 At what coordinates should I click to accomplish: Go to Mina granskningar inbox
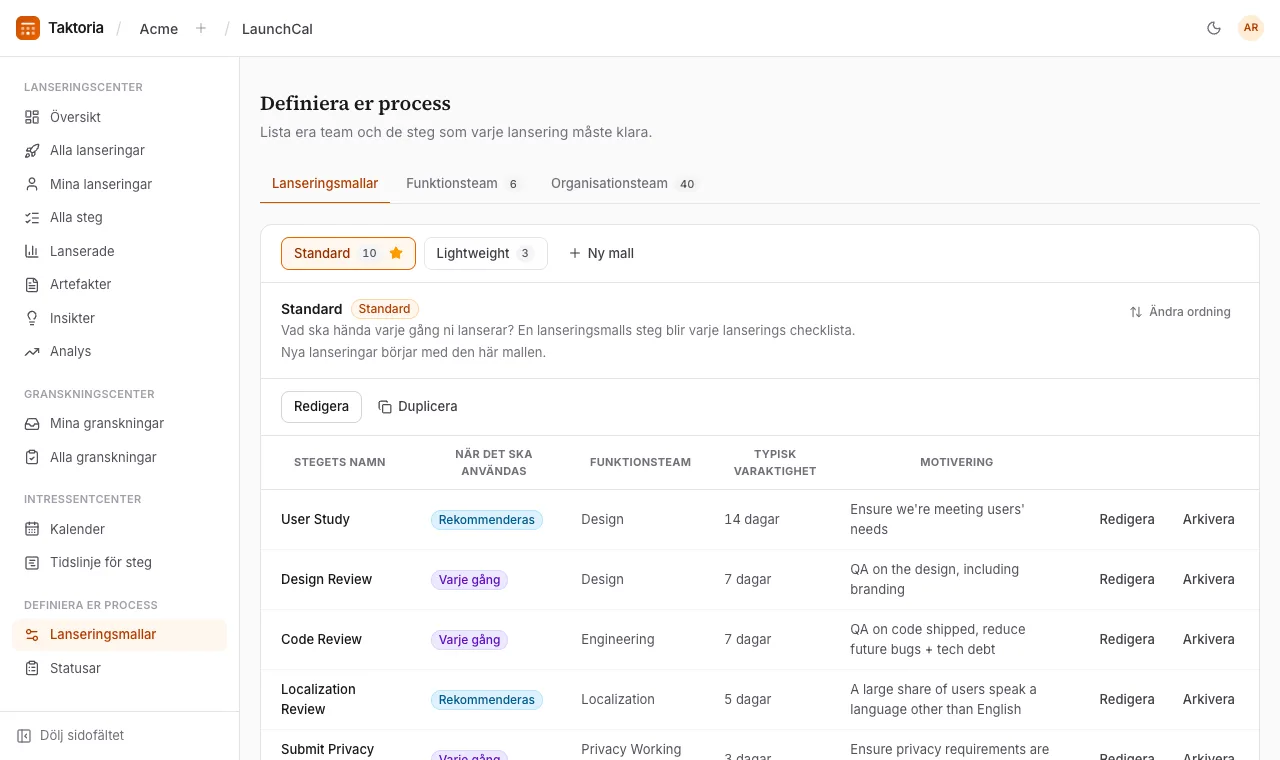120,423
